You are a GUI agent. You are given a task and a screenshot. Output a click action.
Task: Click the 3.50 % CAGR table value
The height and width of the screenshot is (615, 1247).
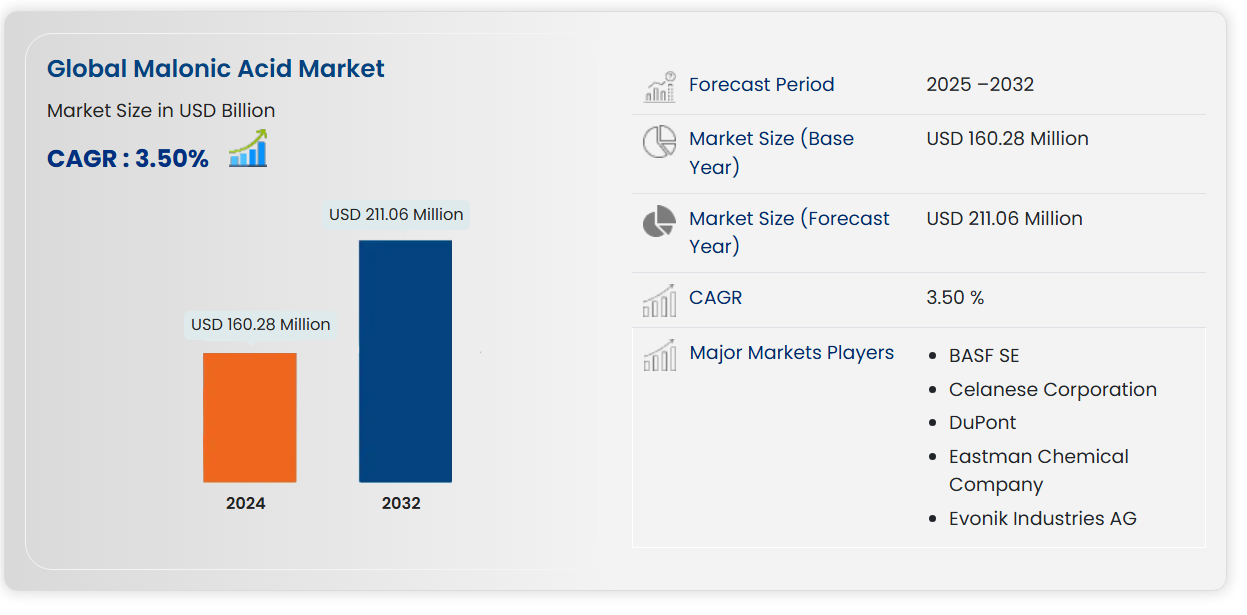point(955,298)
